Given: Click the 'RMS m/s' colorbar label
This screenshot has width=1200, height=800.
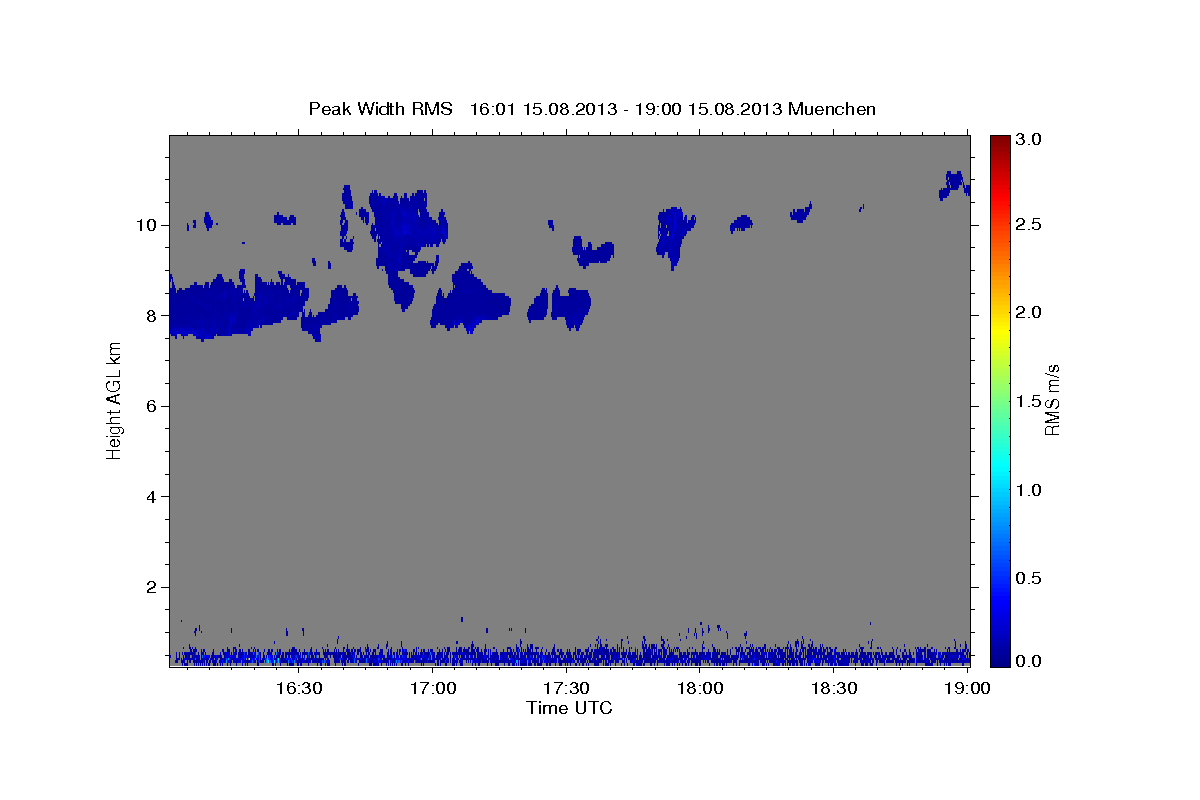Looking at the screenshot, I should tap(1052, 400).
